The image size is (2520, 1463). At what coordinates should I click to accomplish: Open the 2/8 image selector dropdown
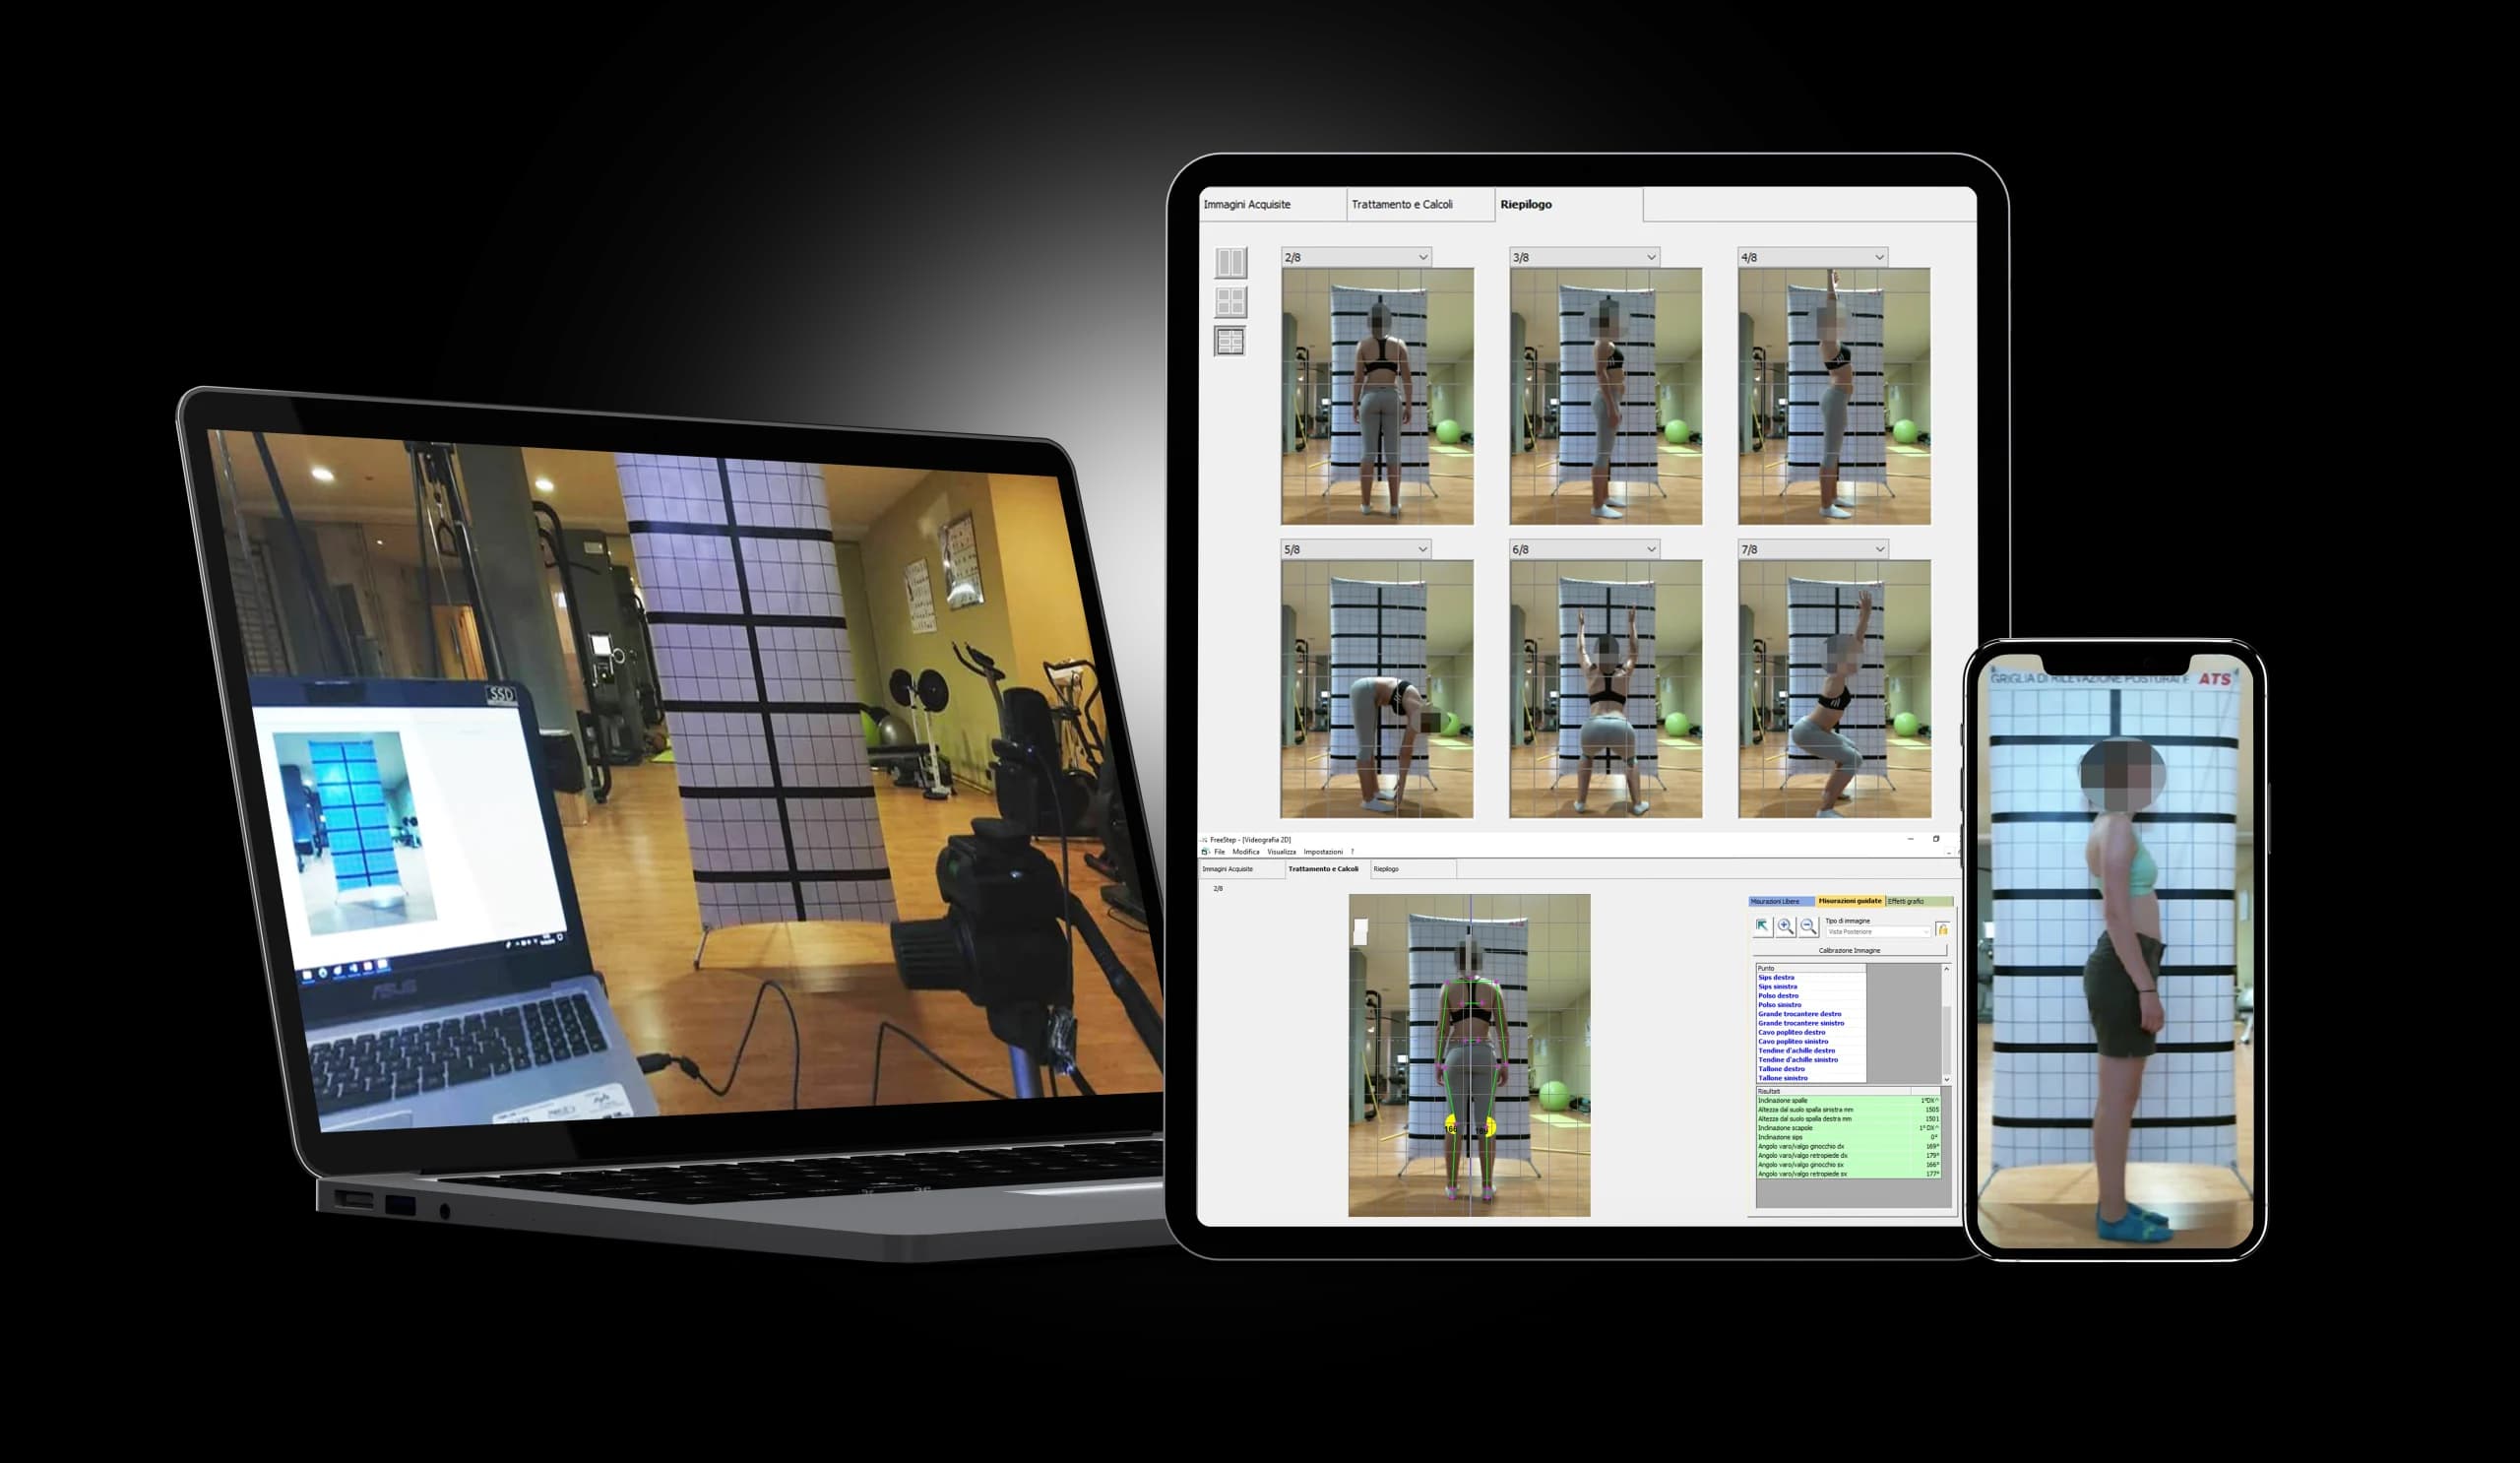tap(1422, 257)
